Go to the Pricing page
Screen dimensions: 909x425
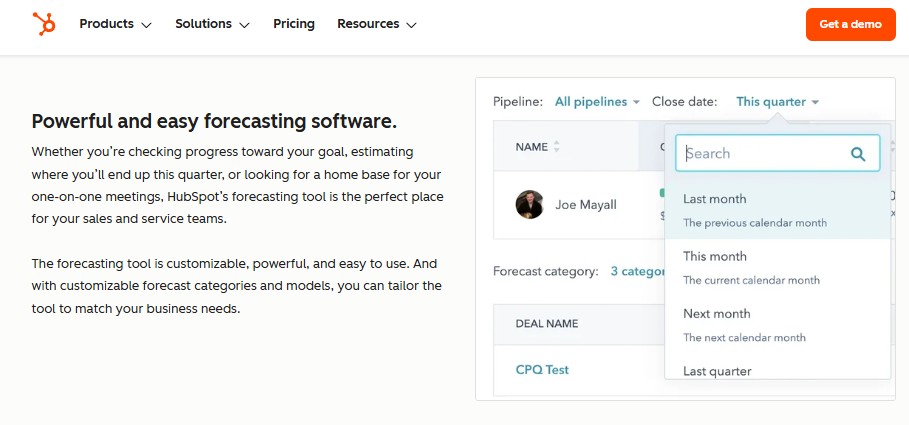pyautogui.click(x=294, y=24)
